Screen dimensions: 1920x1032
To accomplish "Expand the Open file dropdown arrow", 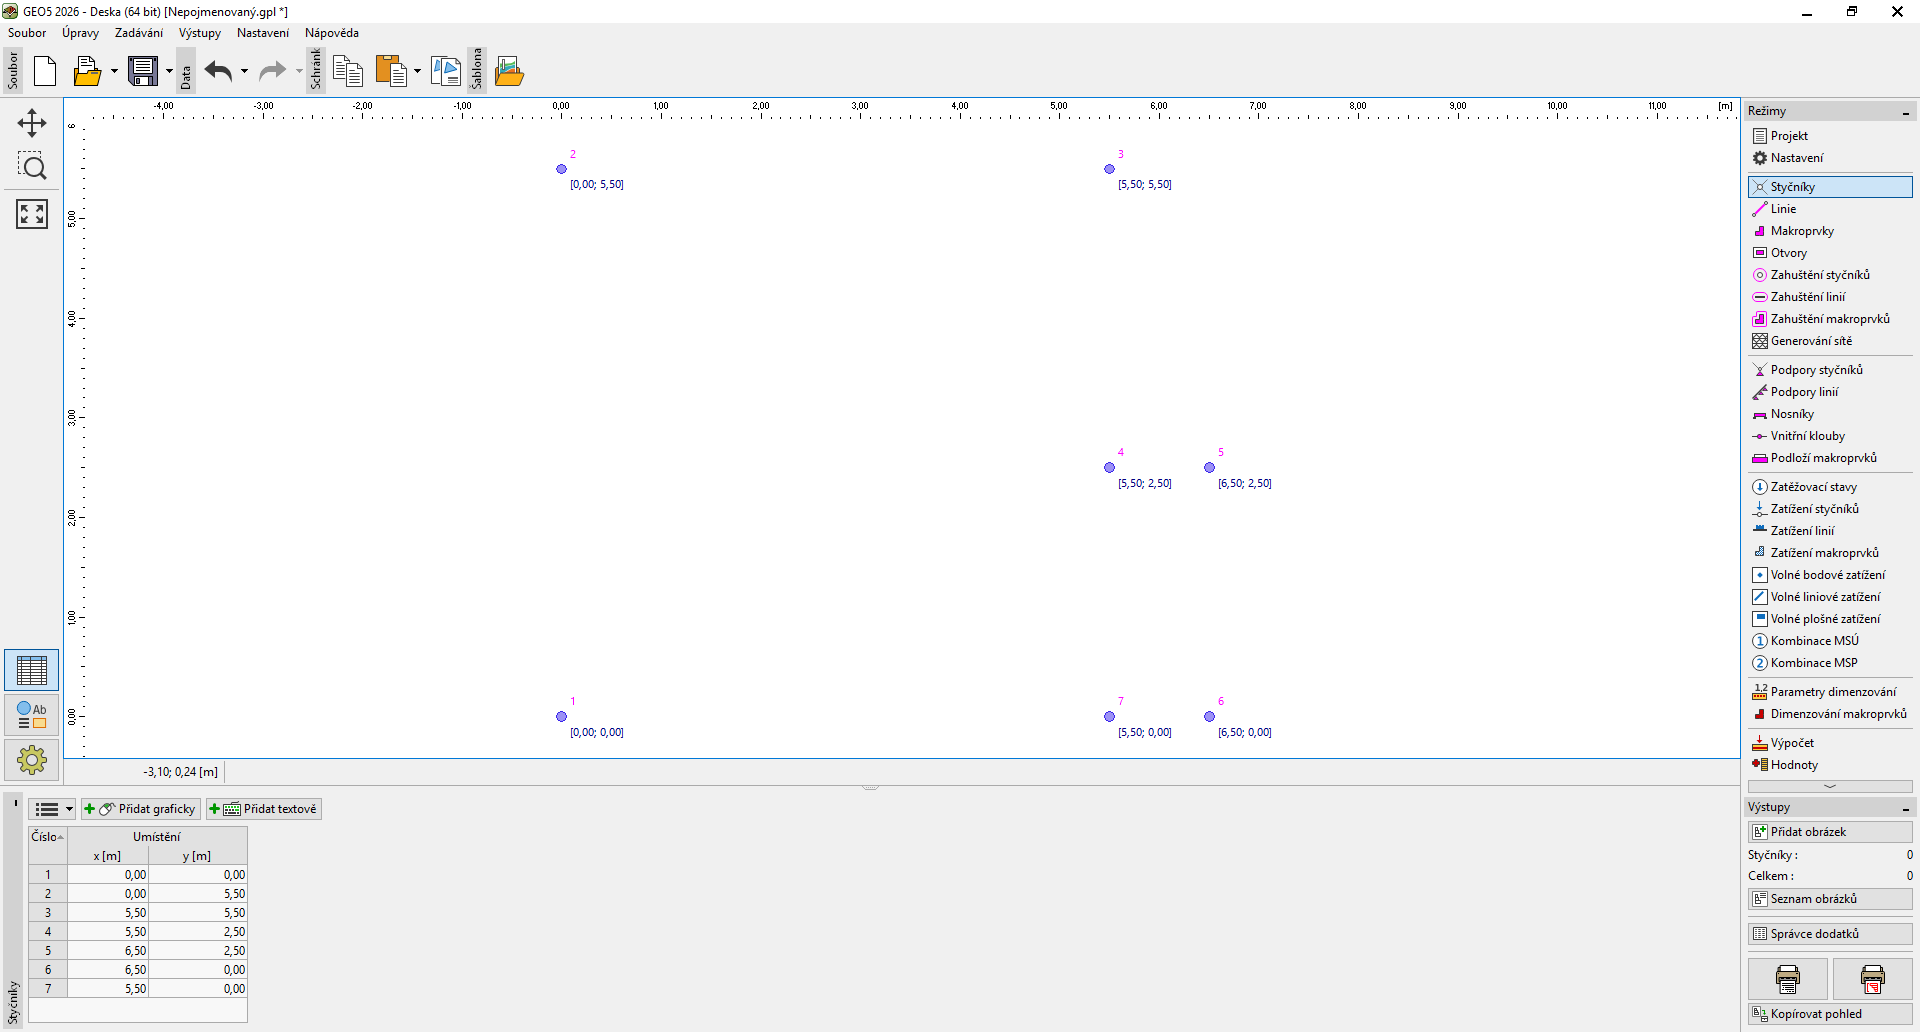I will (x=114, y=71).
